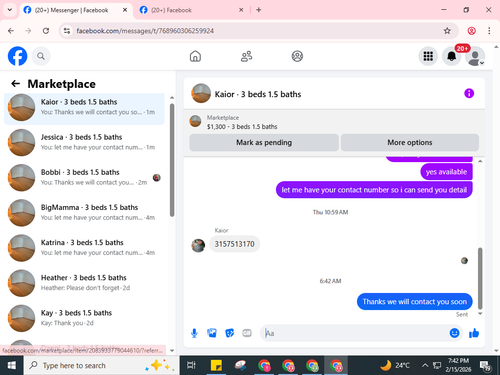The width and height of the screenshot is (500, 375).
Task: View site information icon in address bar
Action: [67, 31]
